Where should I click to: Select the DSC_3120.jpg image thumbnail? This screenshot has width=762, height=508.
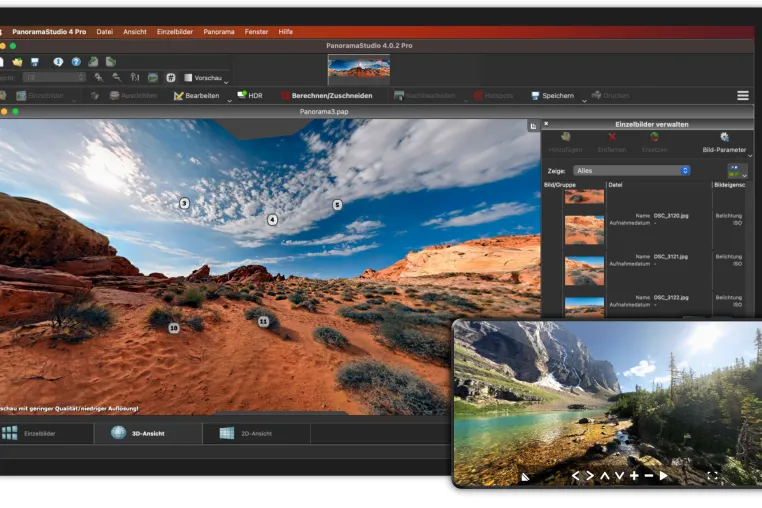584,230
